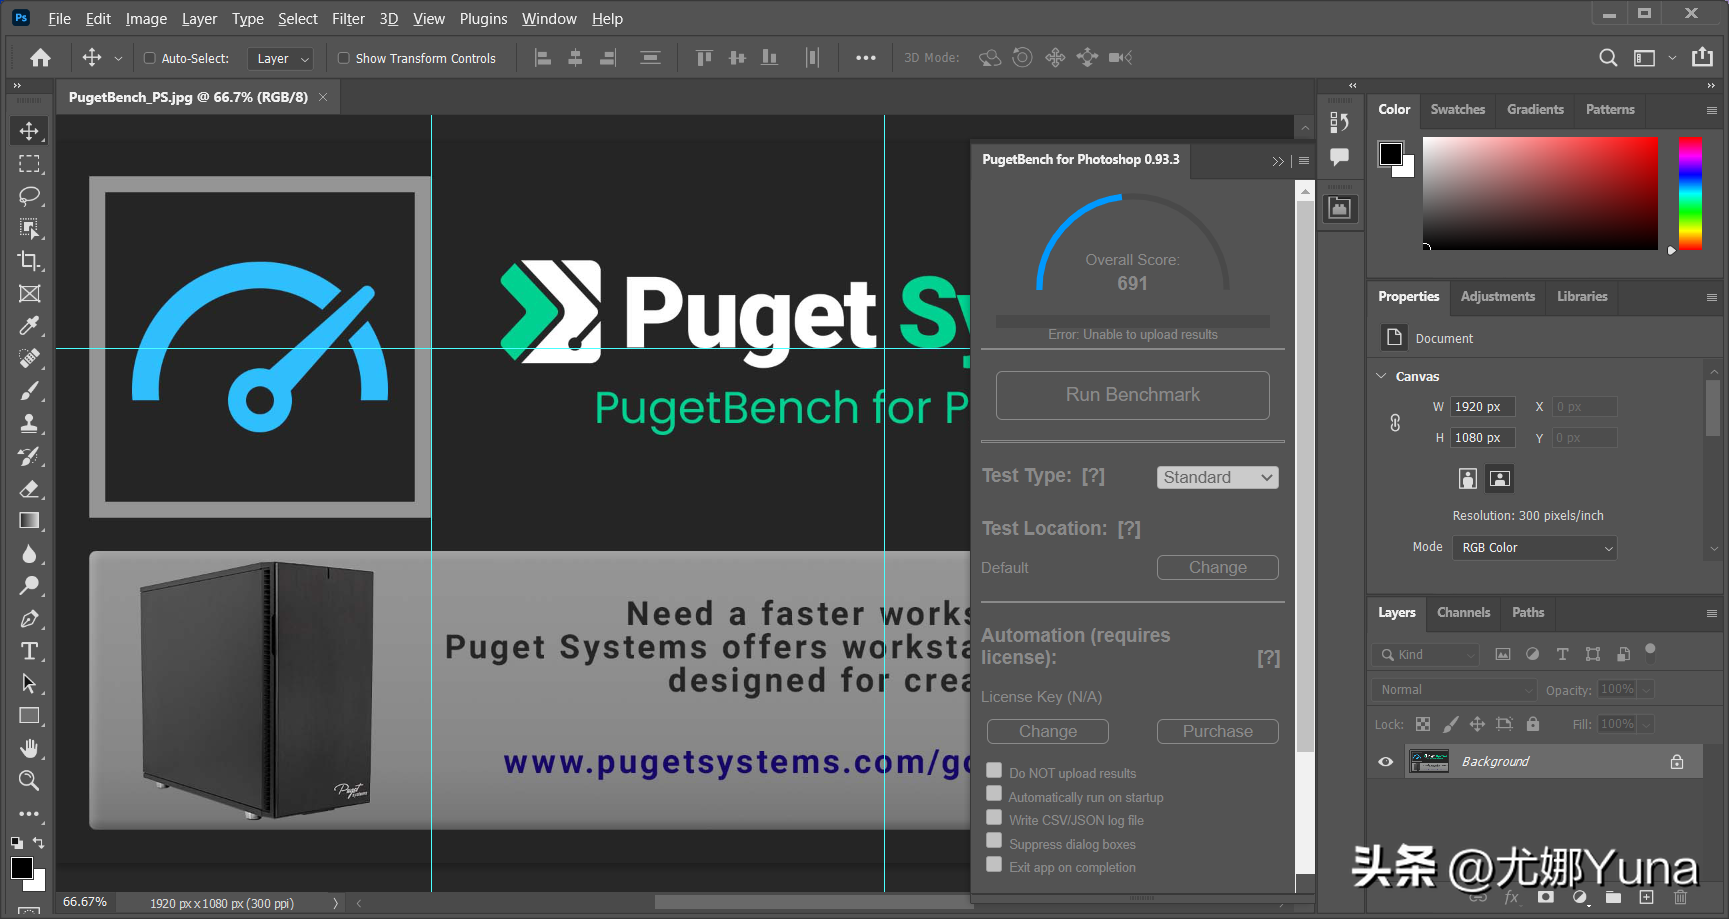Open the Mode RGB Color dropdown
Image resolution: width=1729 pixels, height=919 pixels.
(x=1535, y=548)
